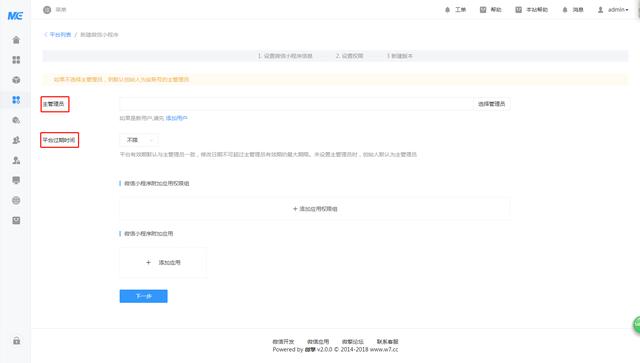Open 工单 work orders in the top bar
Viewport: 640px width, 363px height.
455,9
